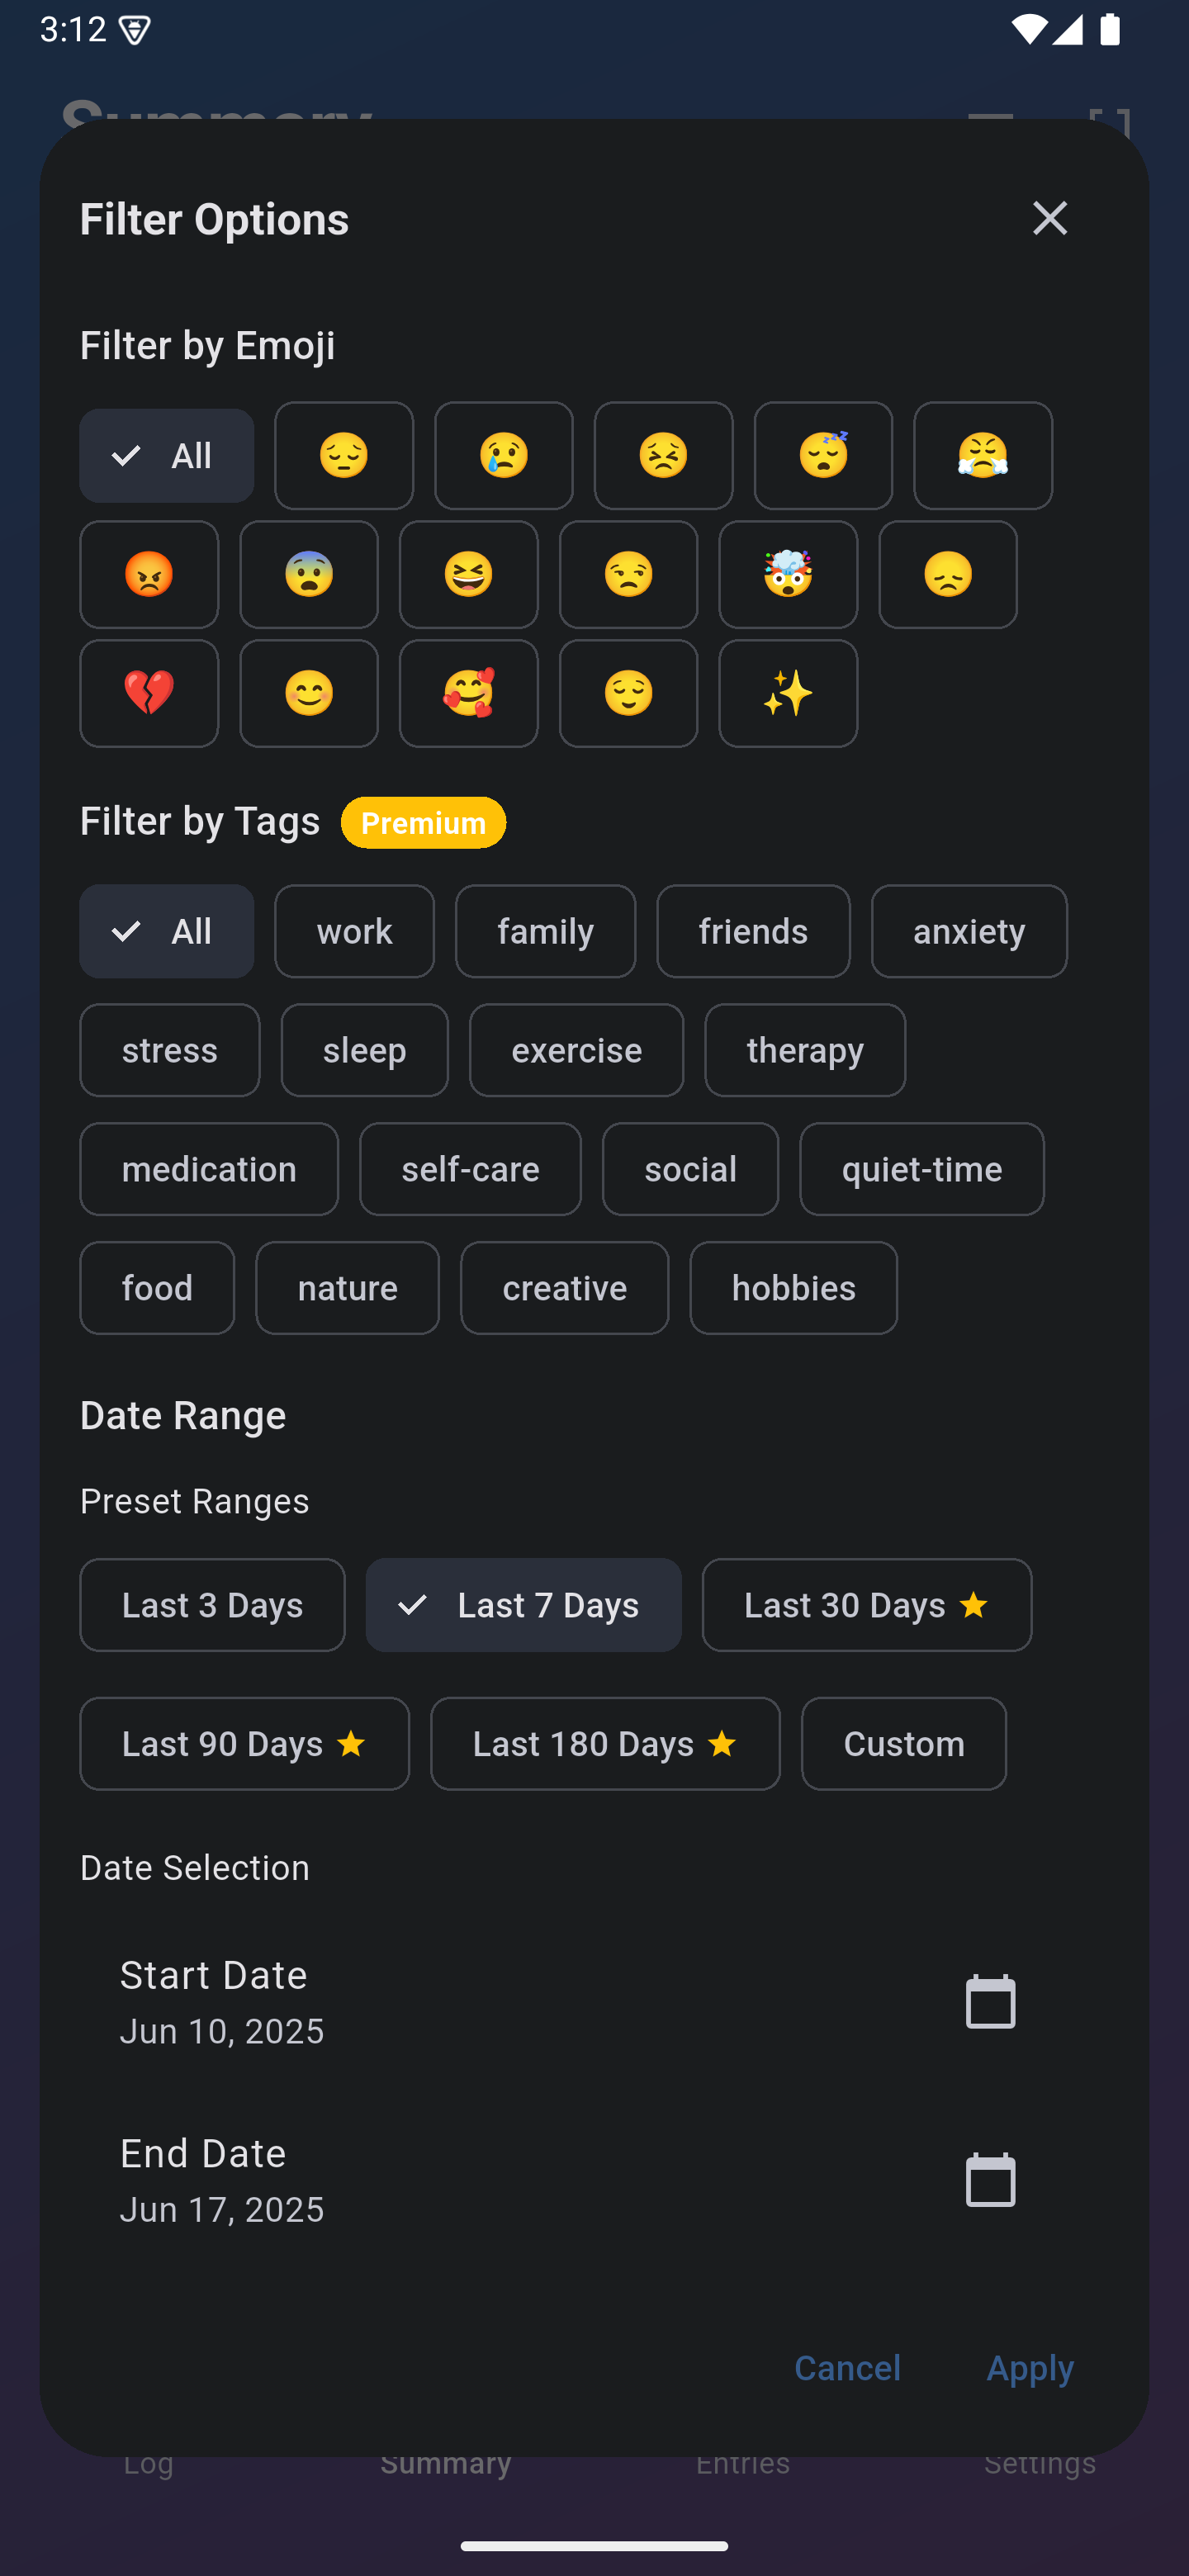Open the Start Date calendar picker

[989, 2001]
